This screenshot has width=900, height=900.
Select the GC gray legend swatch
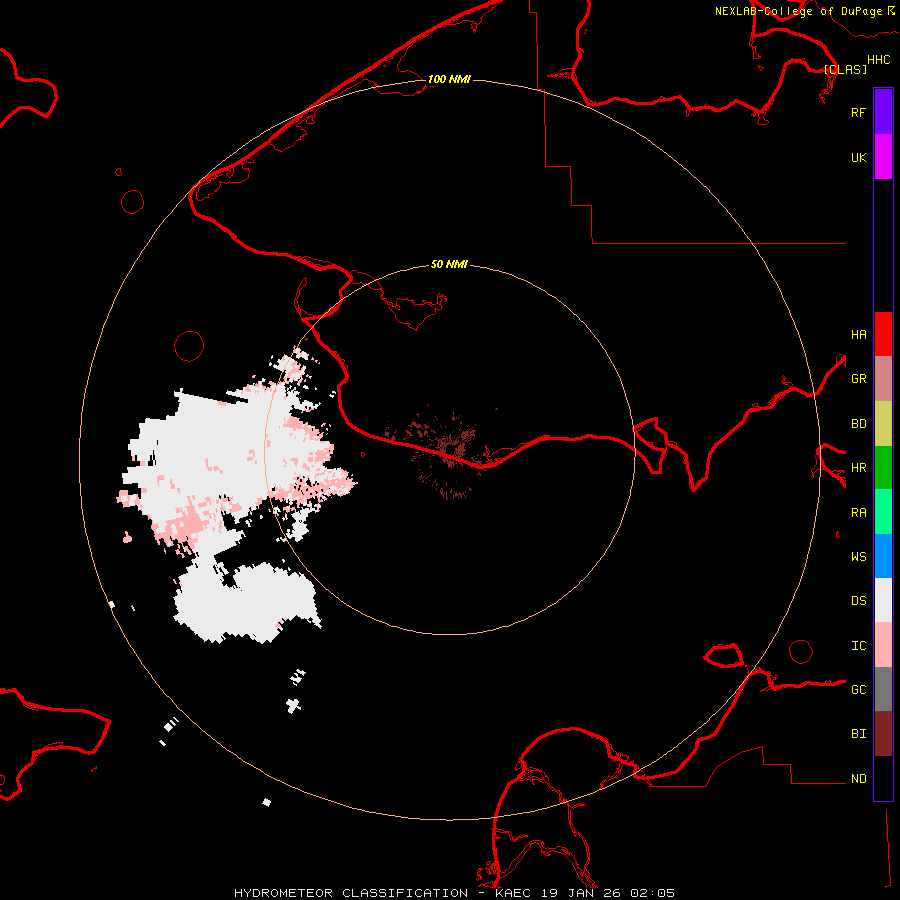883,689
